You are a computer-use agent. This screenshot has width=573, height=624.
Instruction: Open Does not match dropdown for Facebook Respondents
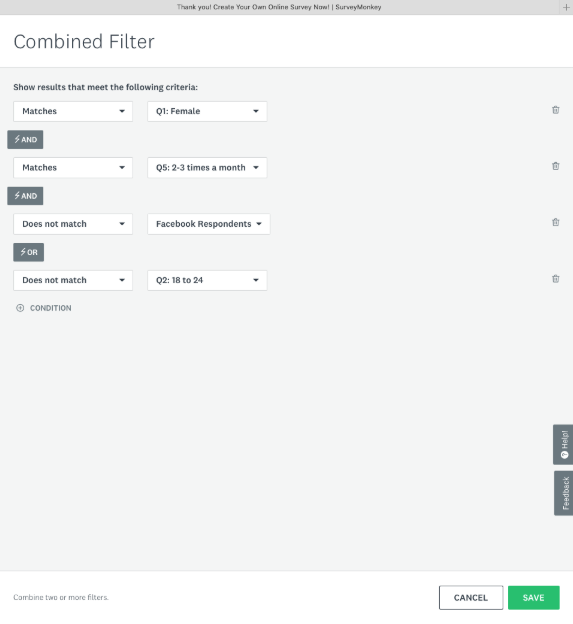pos(73,224)
